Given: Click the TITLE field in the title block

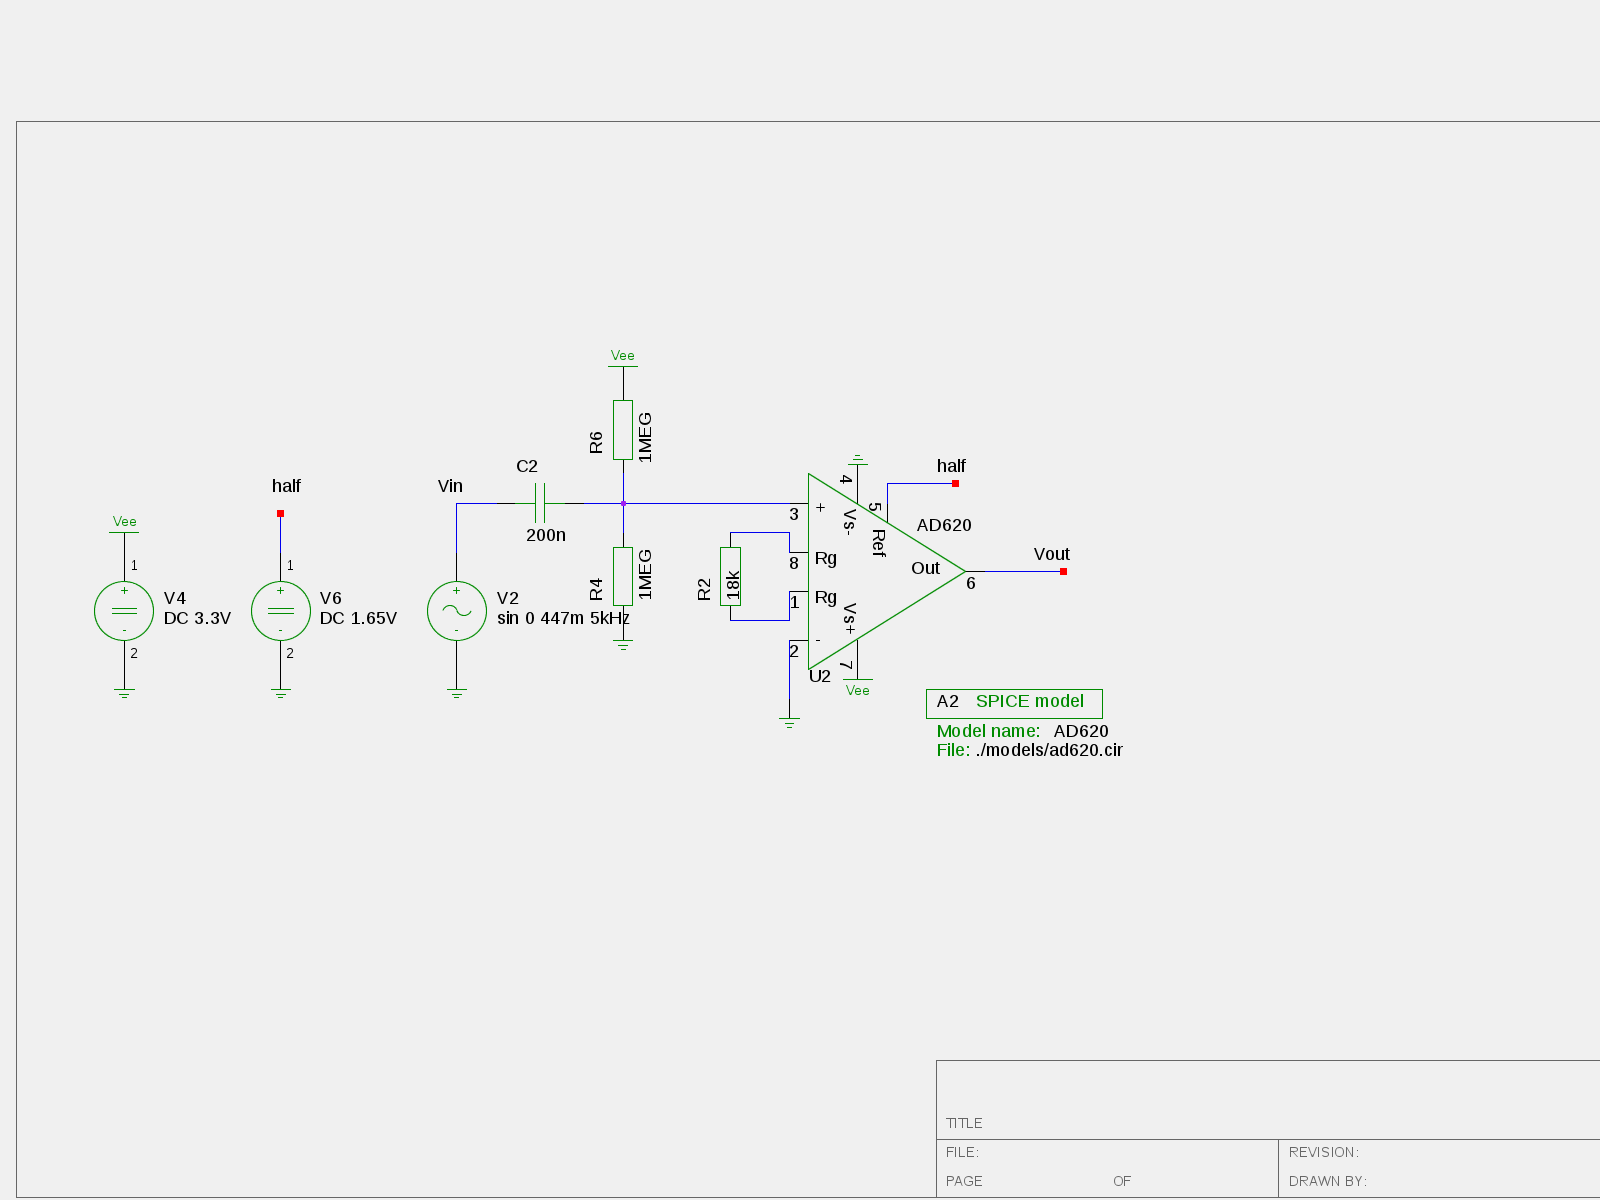Looking at the screenshot, I should pyautogui.click(x=965, y=1123).
